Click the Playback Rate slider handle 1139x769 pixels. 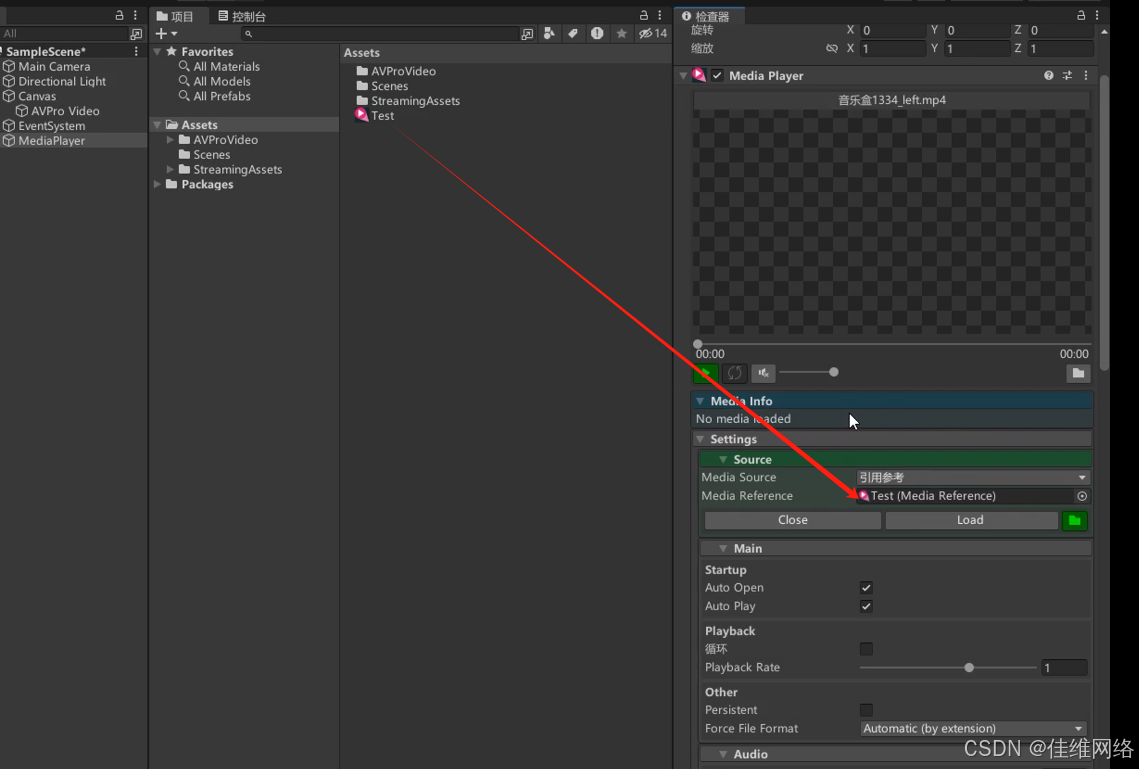pyautogui.click(x=969, y=668)
